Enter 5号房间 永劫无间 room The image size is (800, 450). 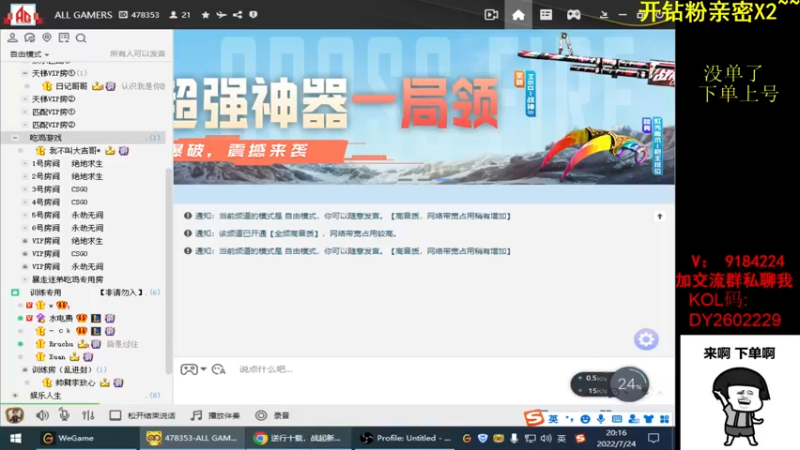coord(67,215)
